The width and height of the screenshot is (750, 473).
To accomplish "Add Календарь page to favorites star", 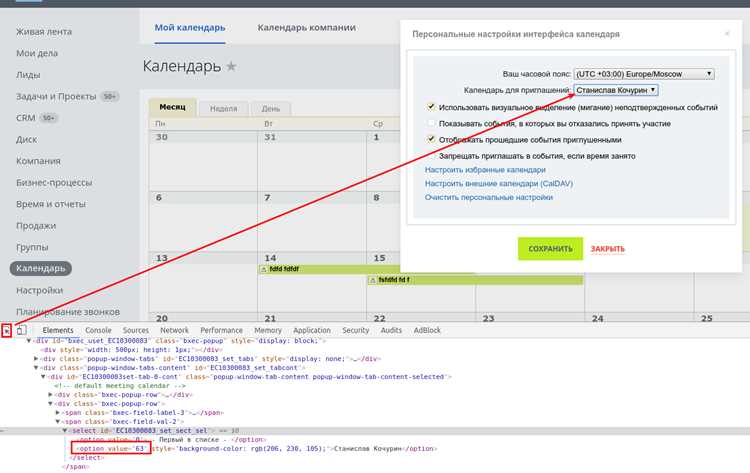I will point(232,66).
